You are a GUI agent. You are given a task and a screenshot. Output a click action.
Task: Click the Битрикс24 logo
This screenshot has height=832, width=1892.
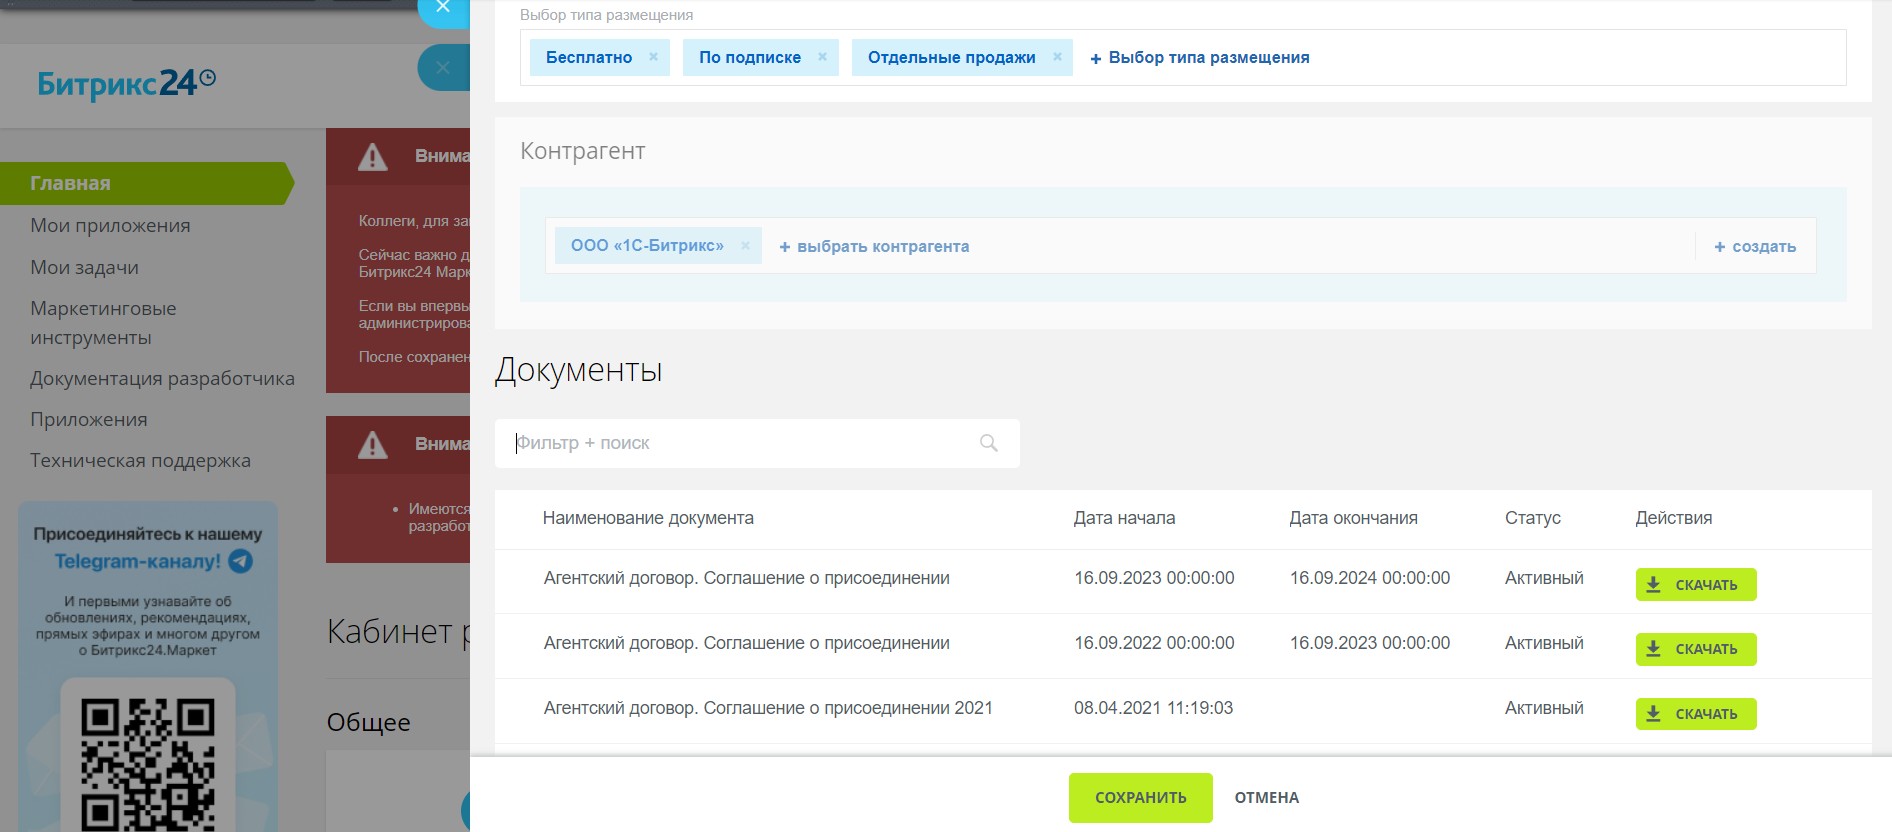(126, 83)
